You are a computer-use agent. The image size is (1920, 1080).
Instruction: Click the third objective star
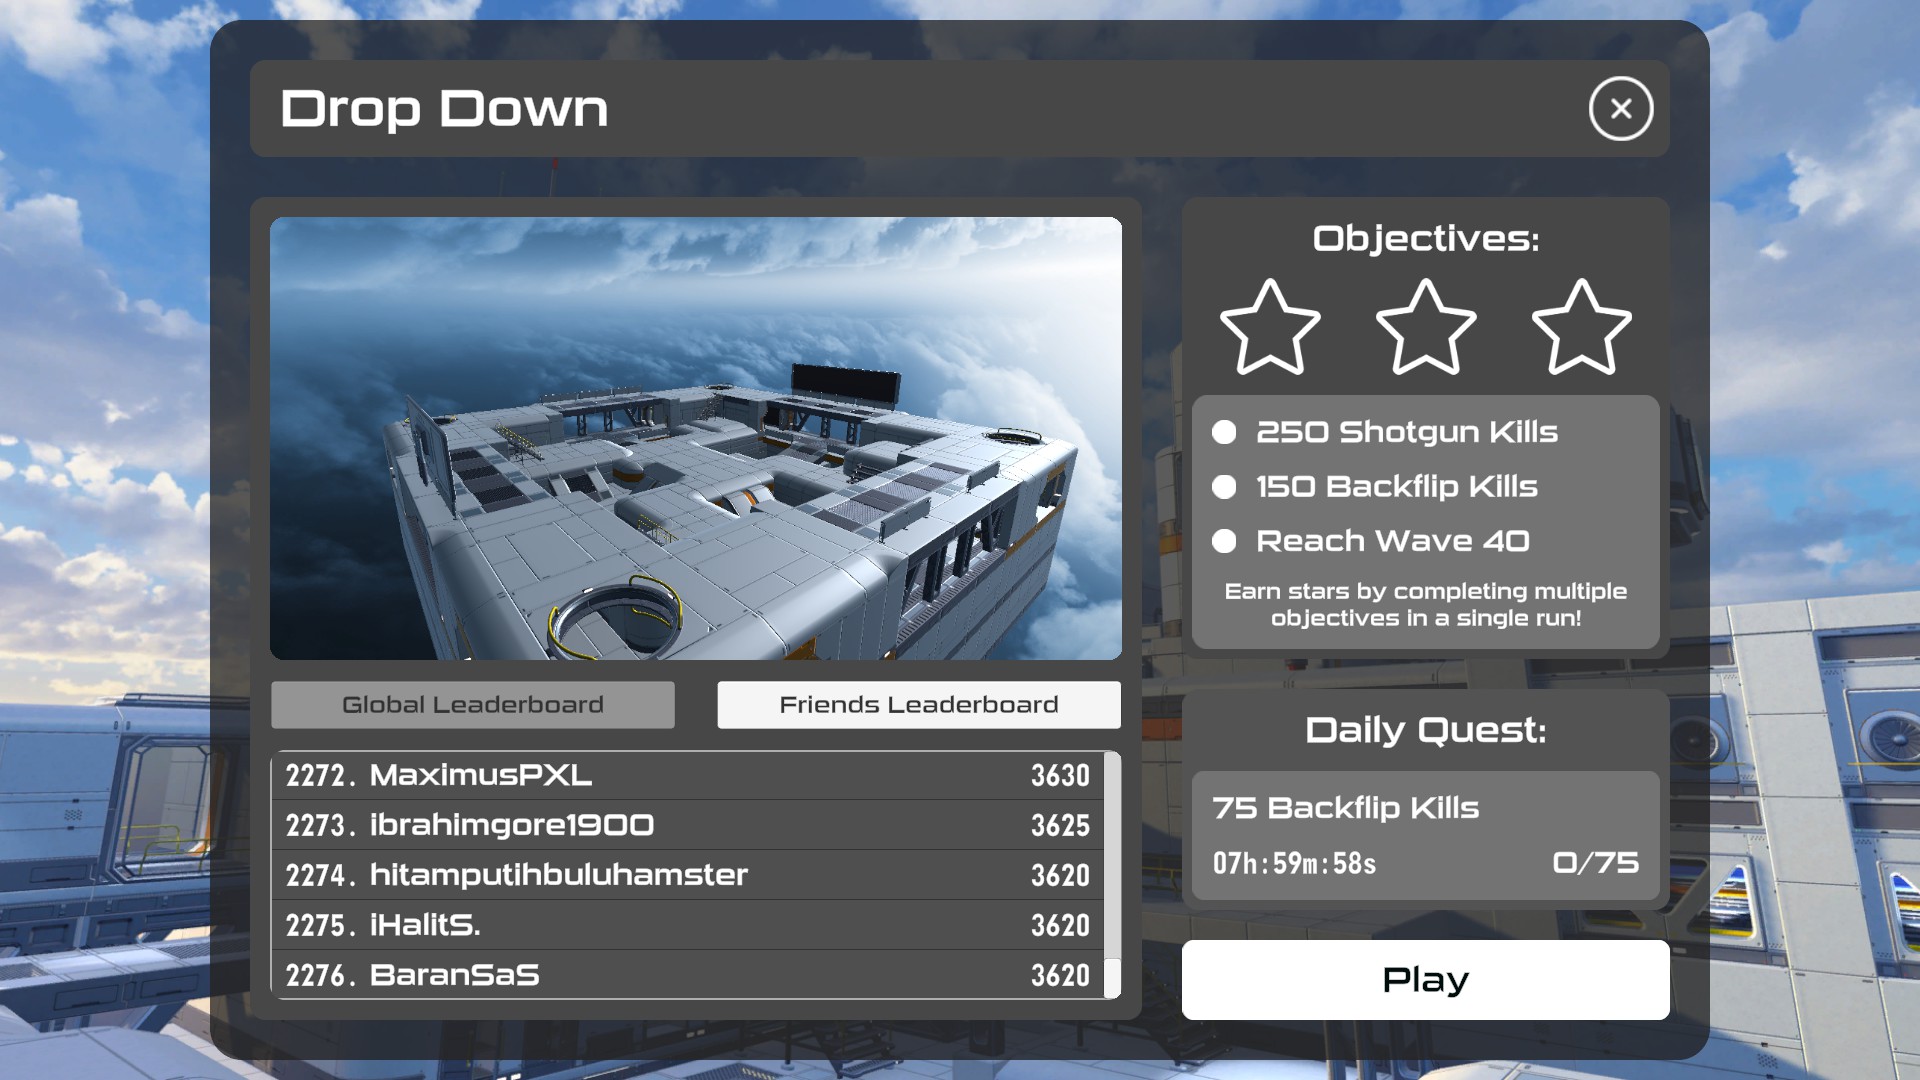1581,329
